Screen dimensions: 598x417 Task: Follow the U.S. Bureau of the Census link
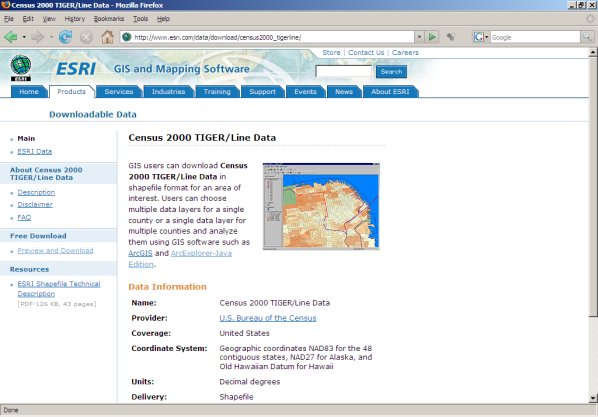(268, 318)
